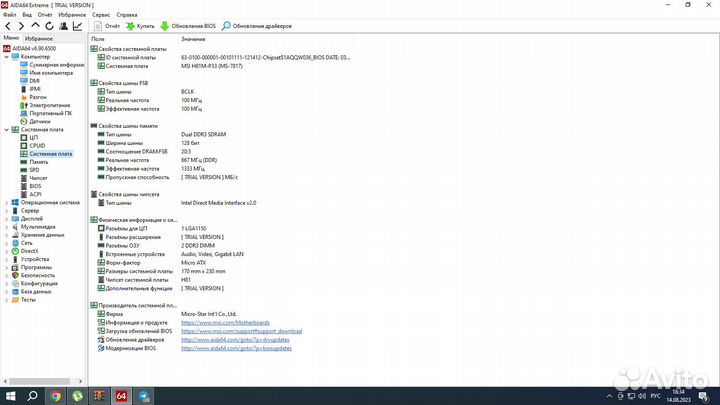Image resolution: width=720 pixels, height=405 pixels.
Task: Expand the Мультимедиа tree node
Action: 6,227
